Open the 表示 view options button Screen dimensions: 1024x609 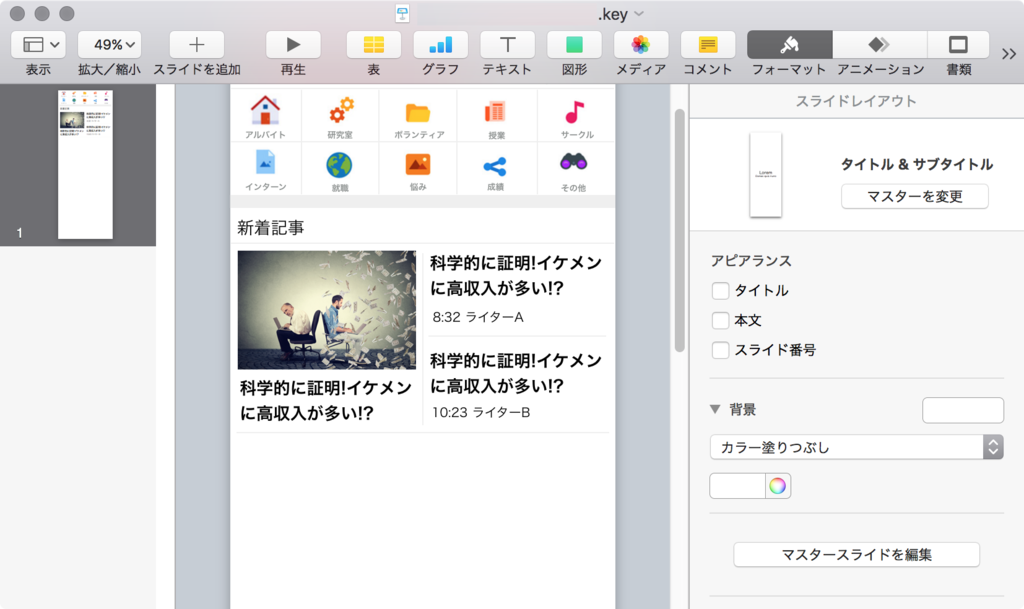[x=38, y=44]
